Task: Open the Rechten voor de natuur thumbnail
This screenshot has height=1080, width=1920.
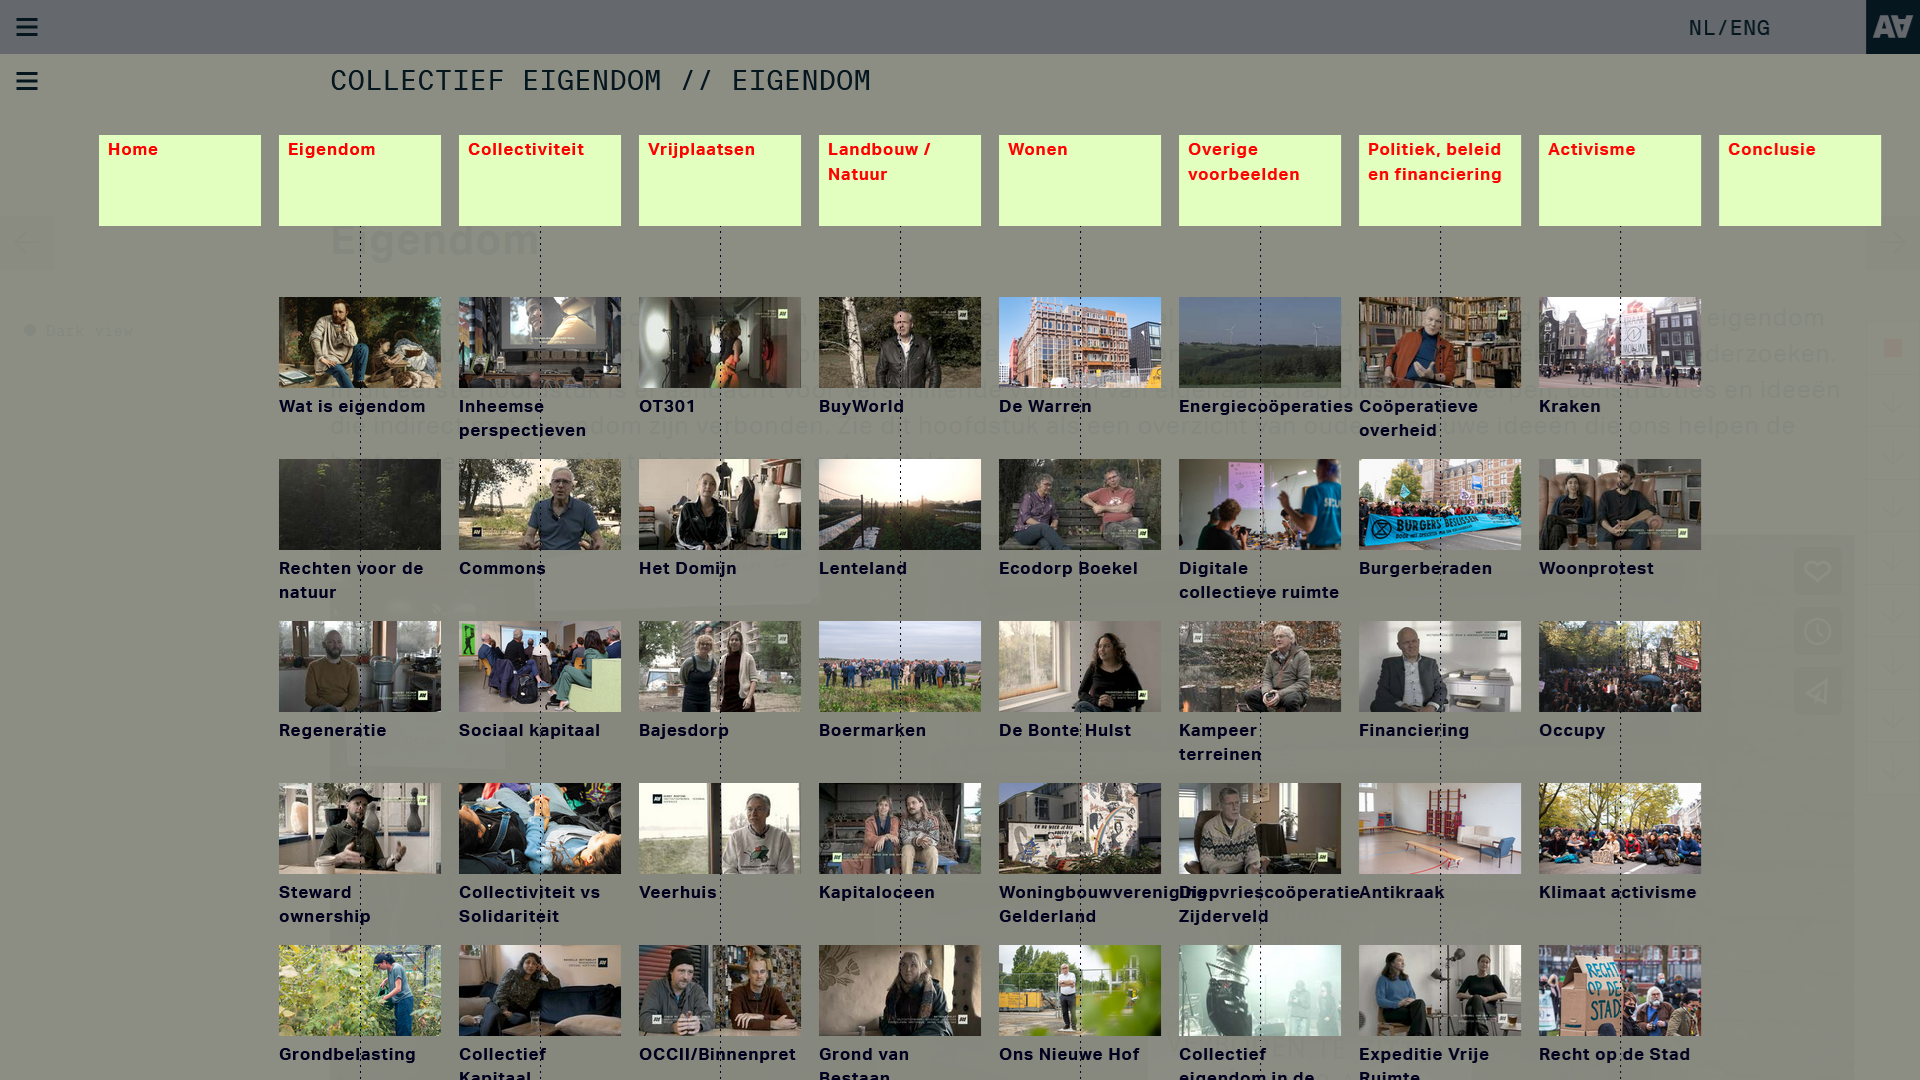Action: pos(360,504)
